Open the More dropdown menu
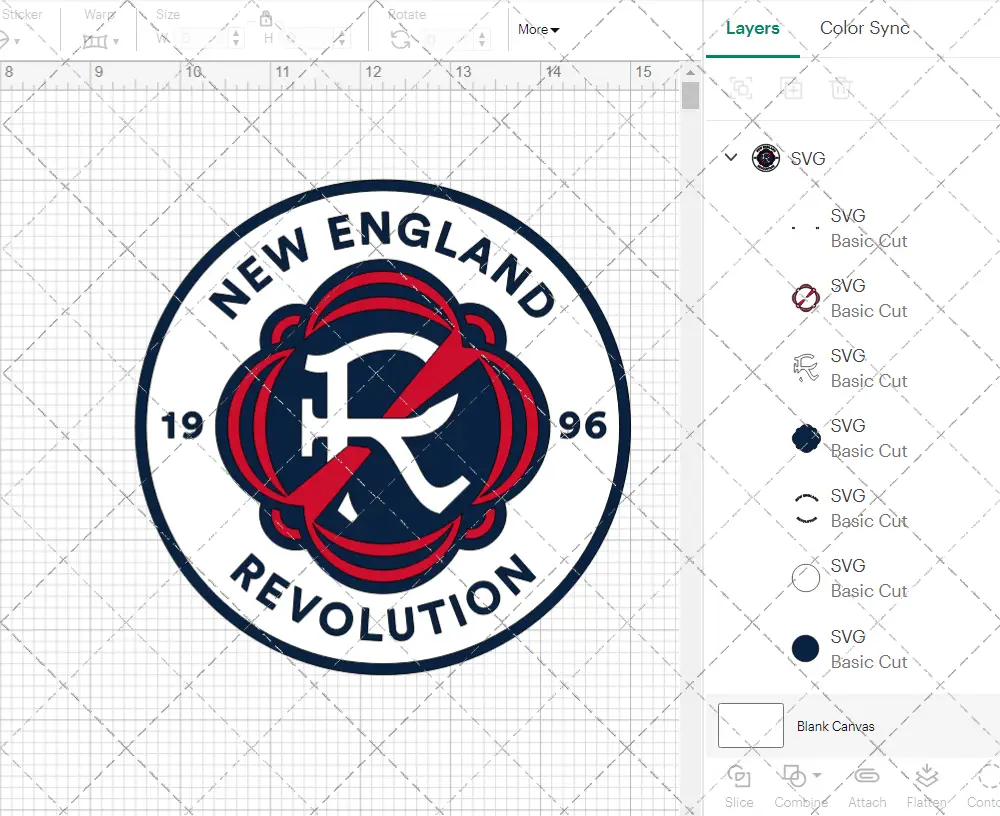This screenshot has height=816, width=1000. tap(538, 29)
